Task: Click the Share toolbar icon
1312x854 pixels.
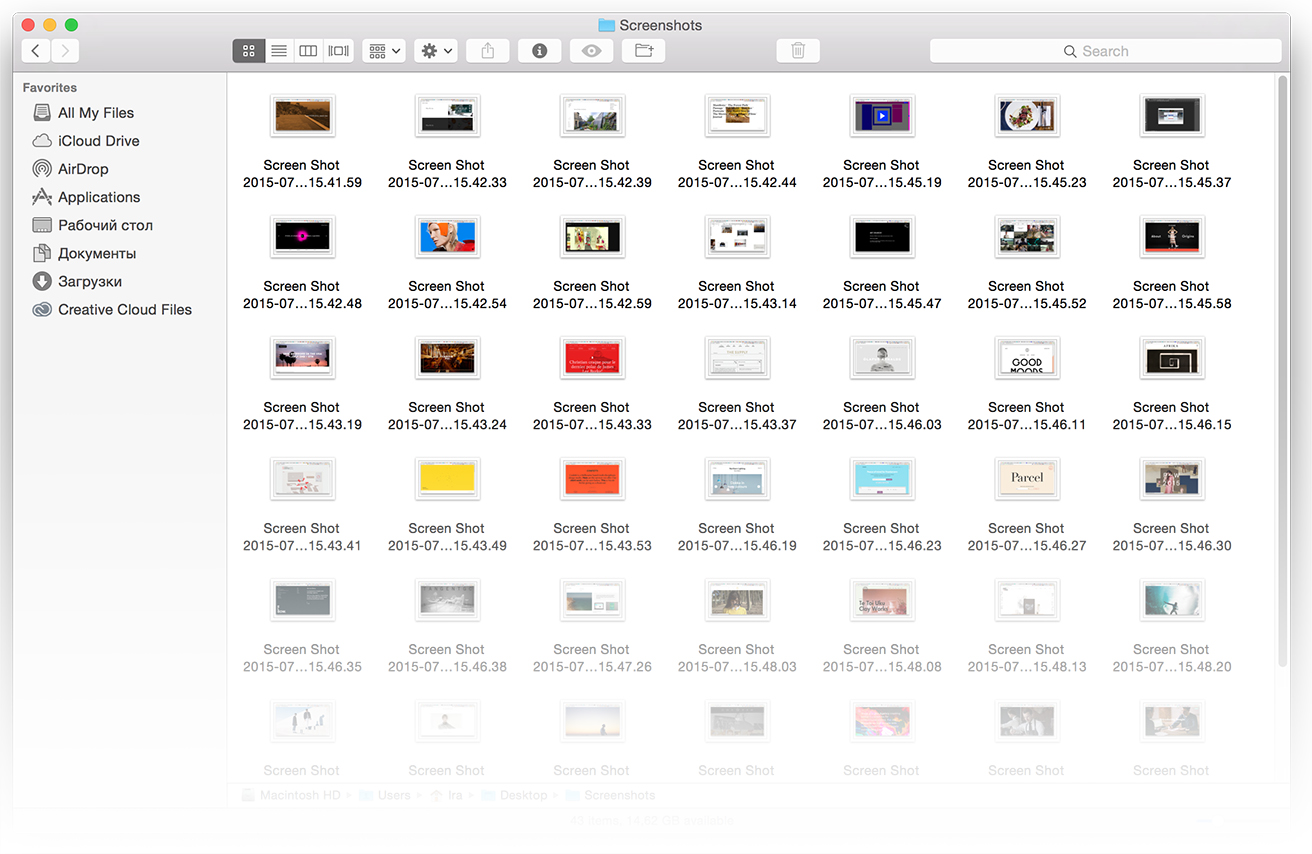Action: pyautogui.click(x=488, y=51)
